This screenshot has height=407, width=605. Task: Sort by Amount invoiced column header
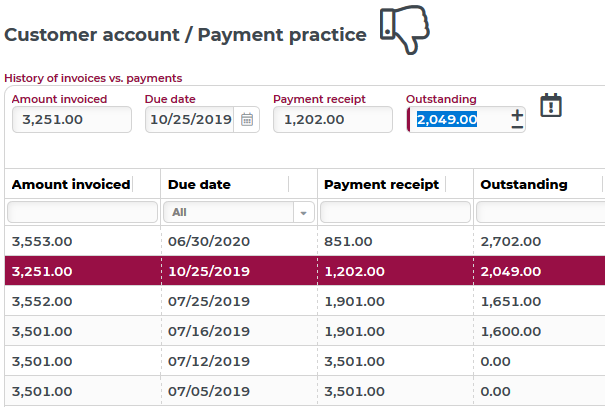point(71,184)
